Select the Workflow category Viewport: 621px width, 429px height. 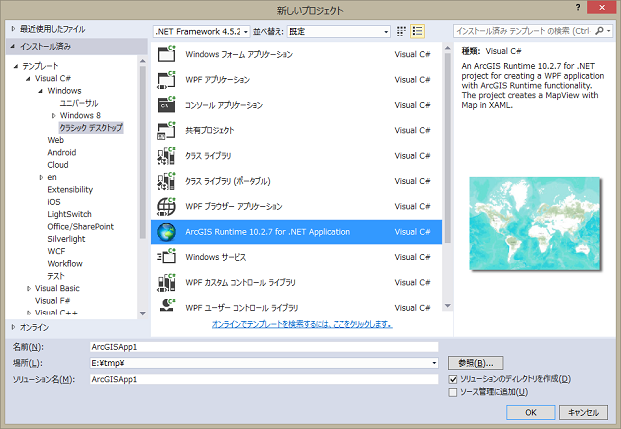click(65, 263)
